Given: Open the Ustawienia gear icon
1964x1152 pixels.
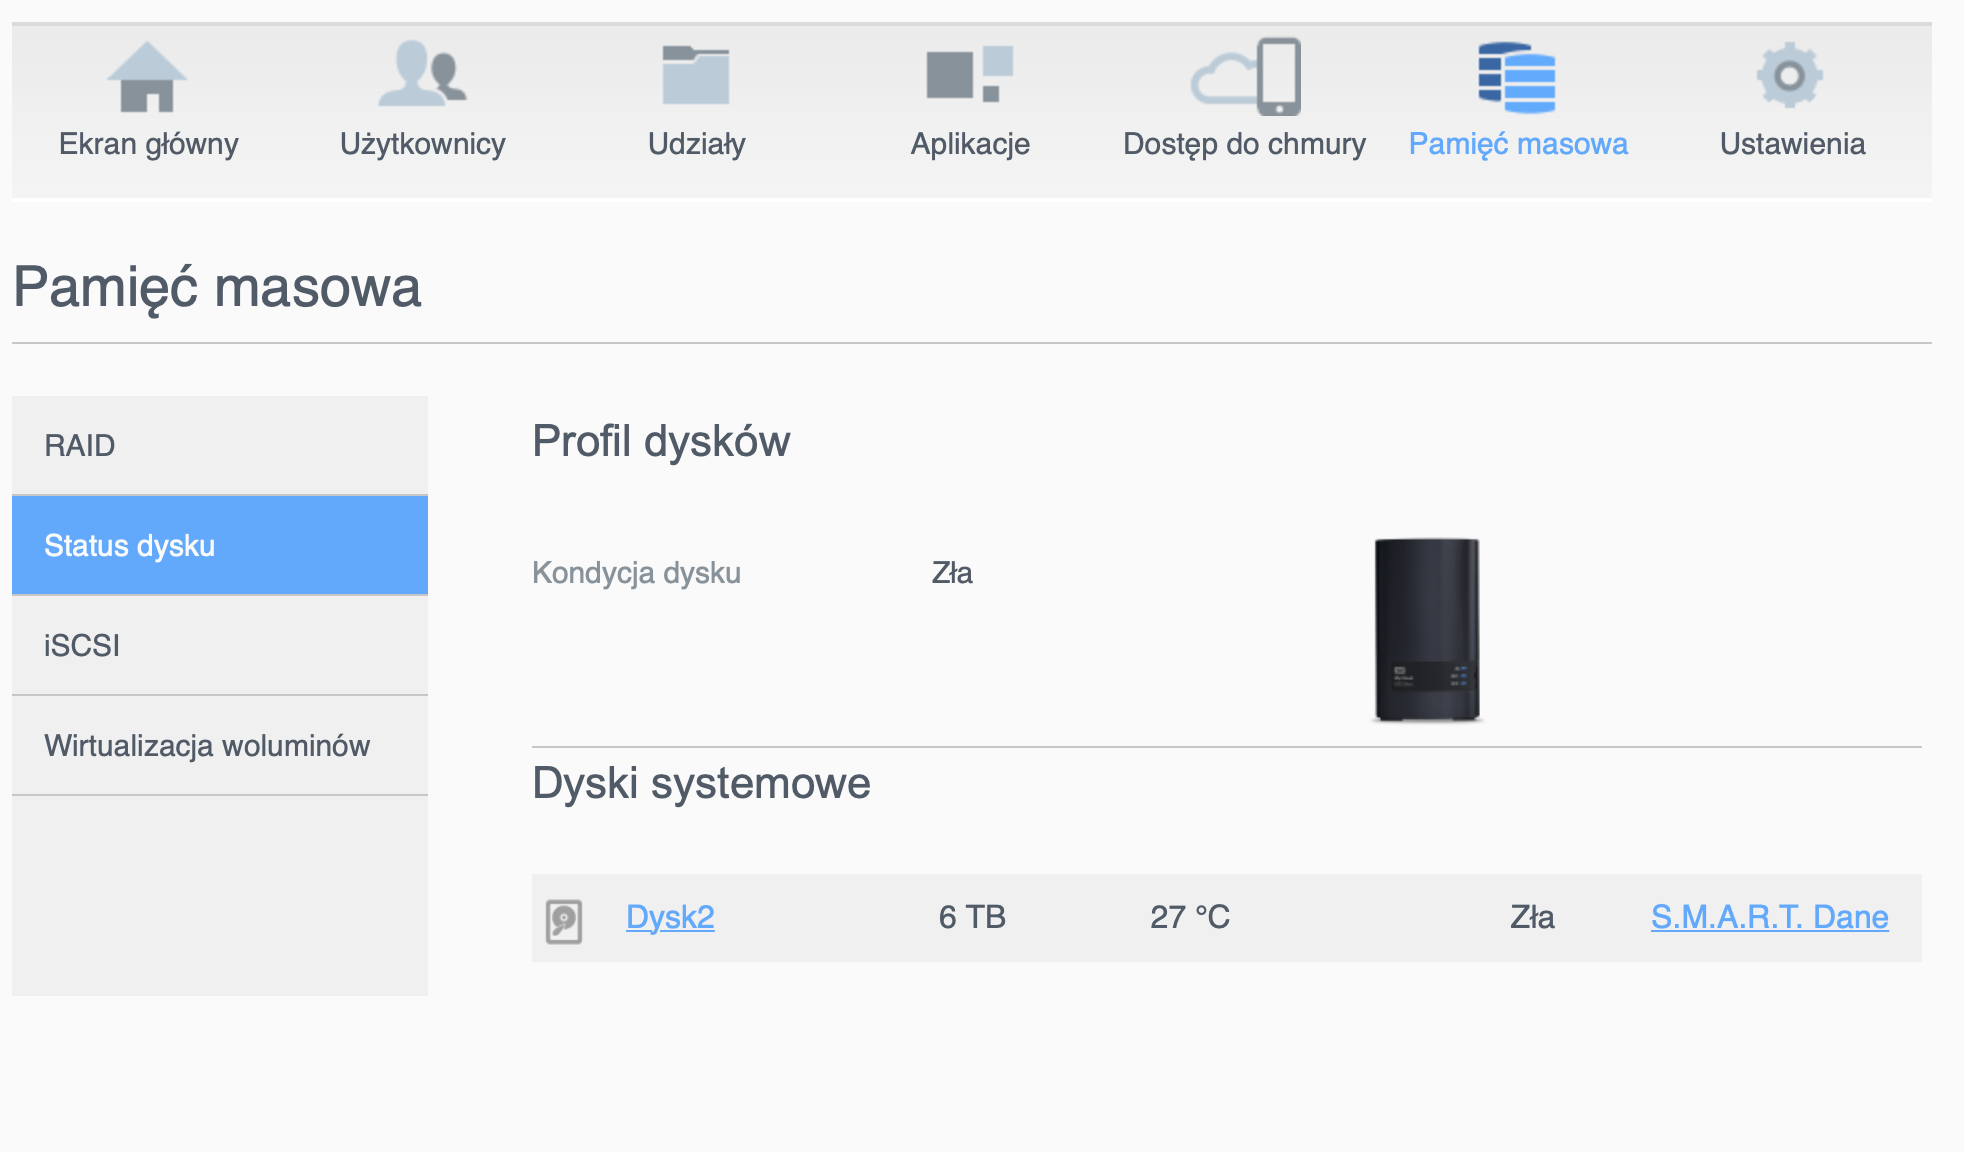Looking at the screenshot, I should (1790, 75).
